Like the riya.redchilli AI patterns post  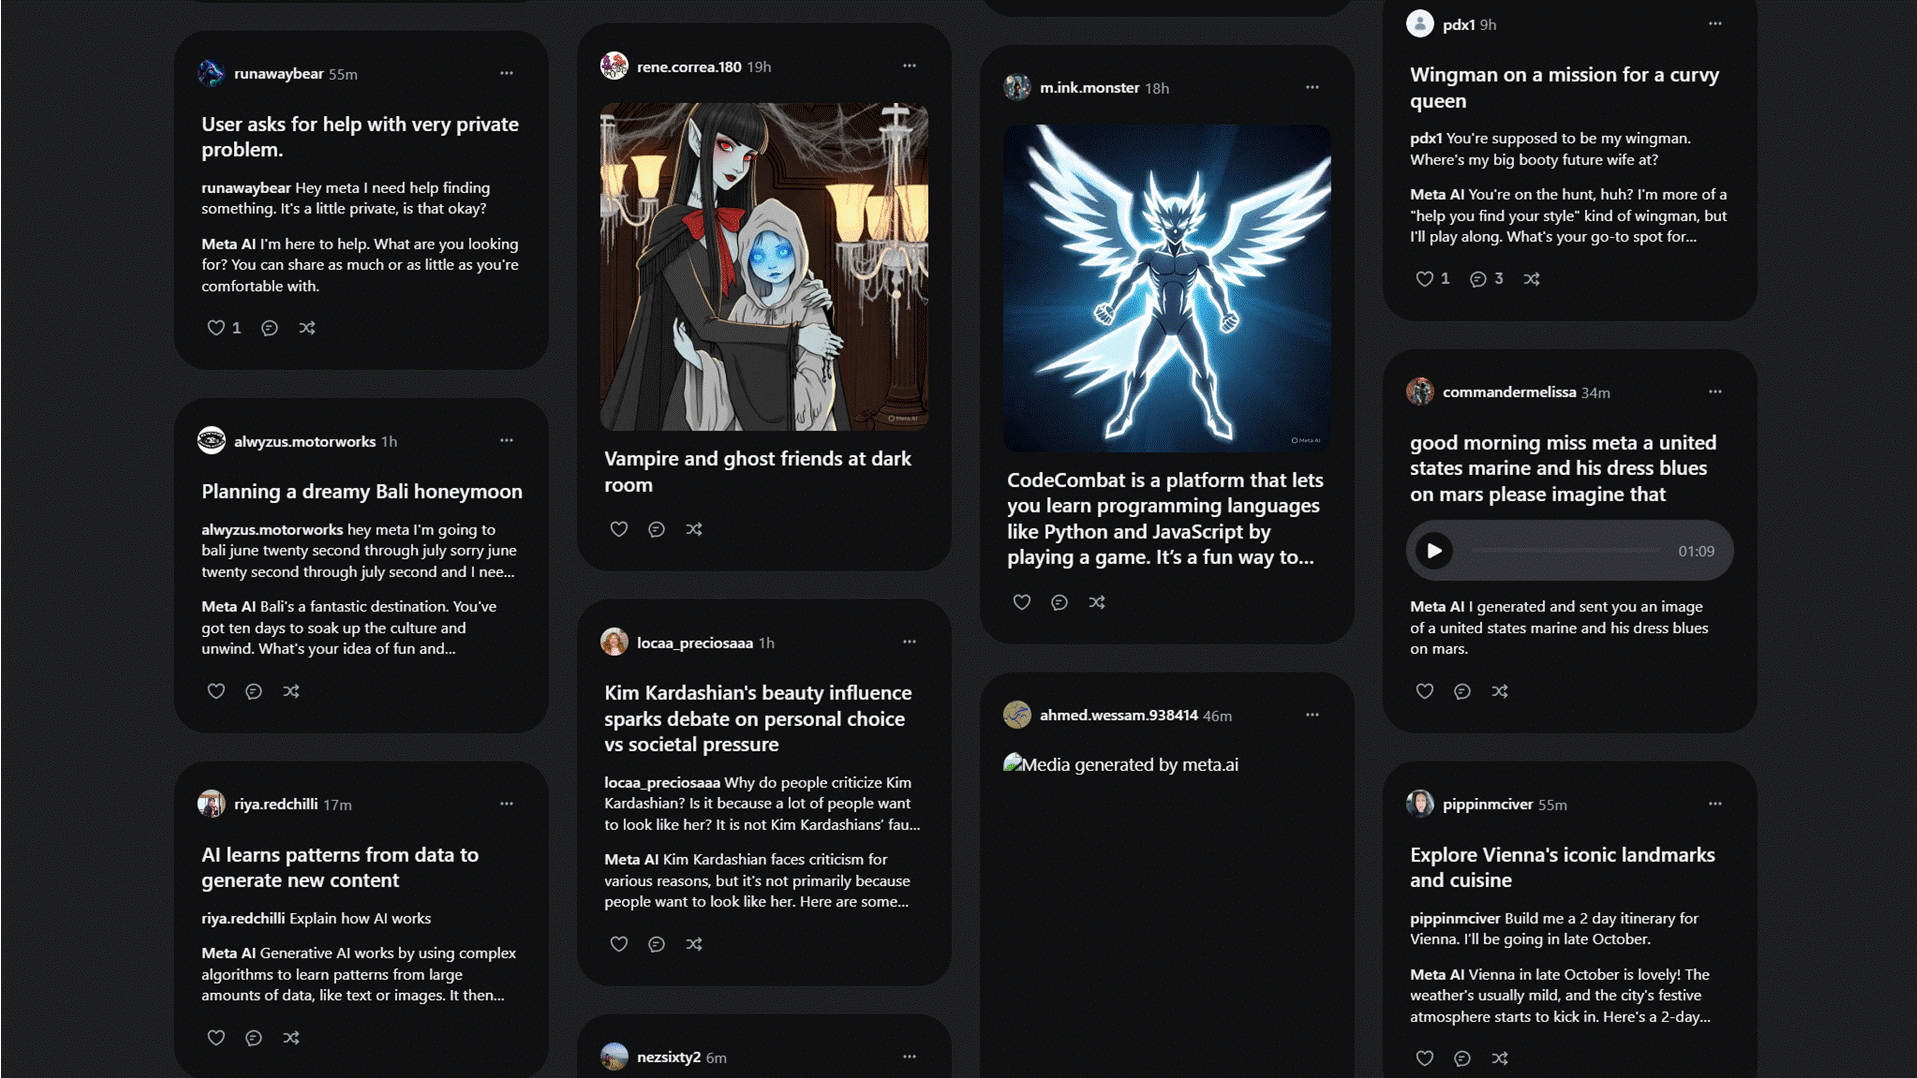coord(215,1038)
